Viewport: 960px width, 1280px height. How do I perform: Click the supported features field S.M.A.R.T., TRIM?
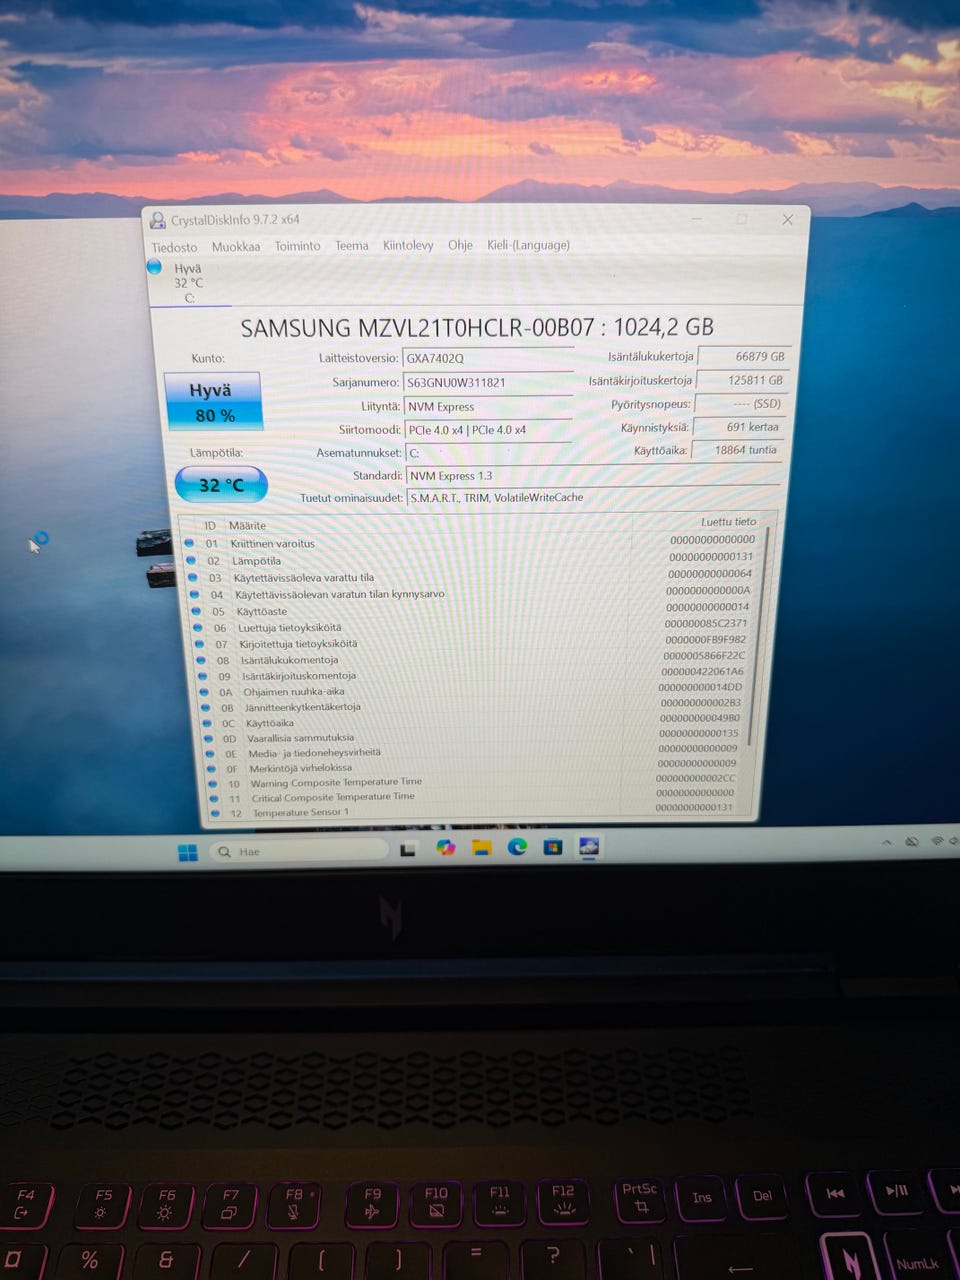[x=592, y=497]
